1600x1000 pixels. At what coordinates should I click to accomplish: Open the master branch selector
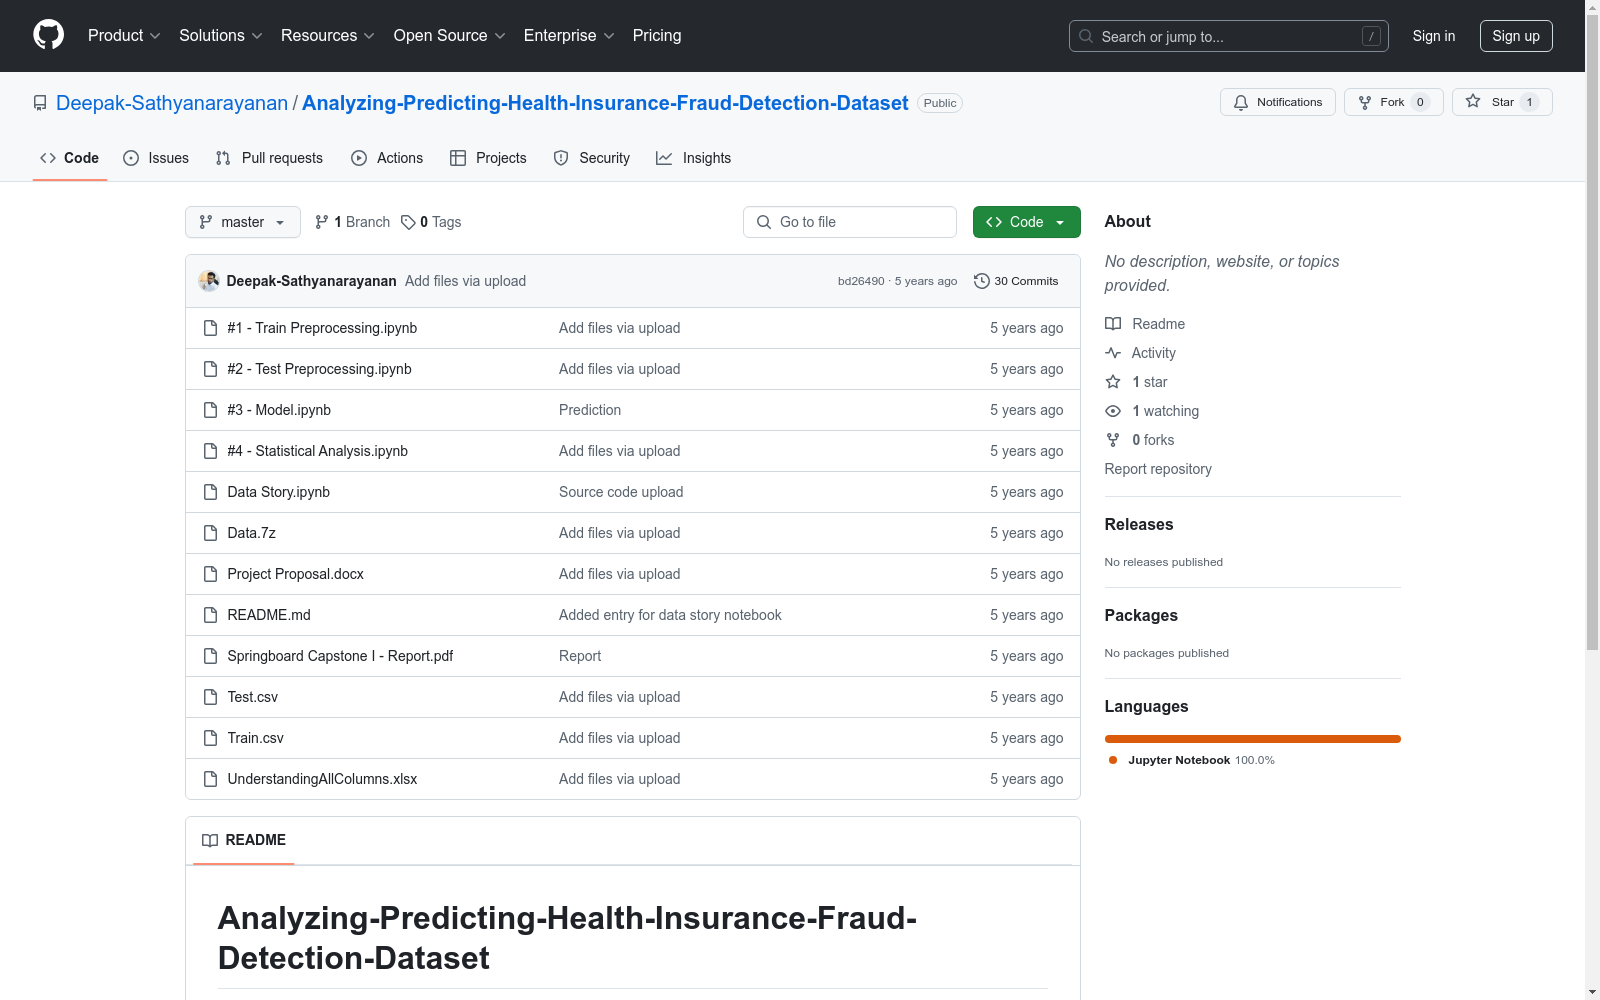click(x=242, y=222)
